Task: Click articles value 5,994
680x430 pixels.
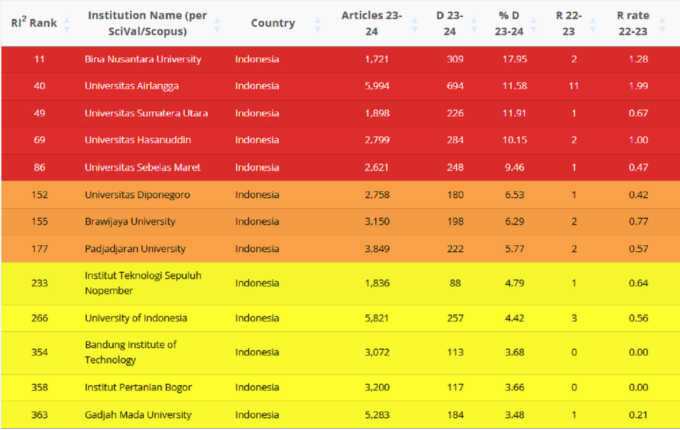Action: (x=377, y=86)
